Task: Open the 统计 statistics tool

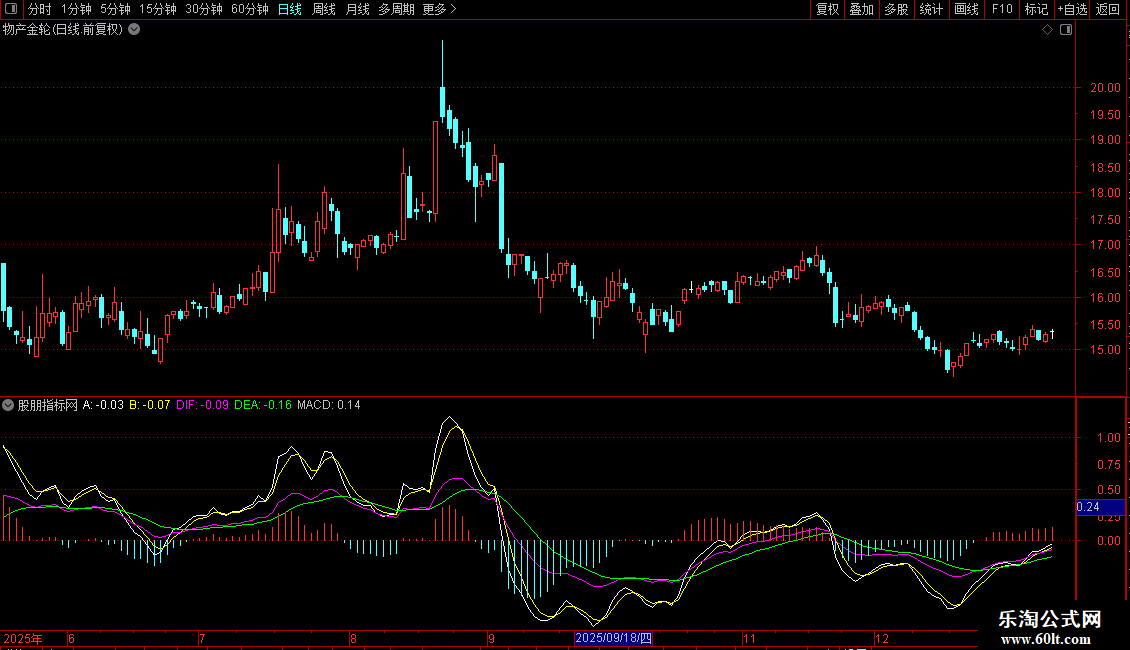Action: pos(931,10)
